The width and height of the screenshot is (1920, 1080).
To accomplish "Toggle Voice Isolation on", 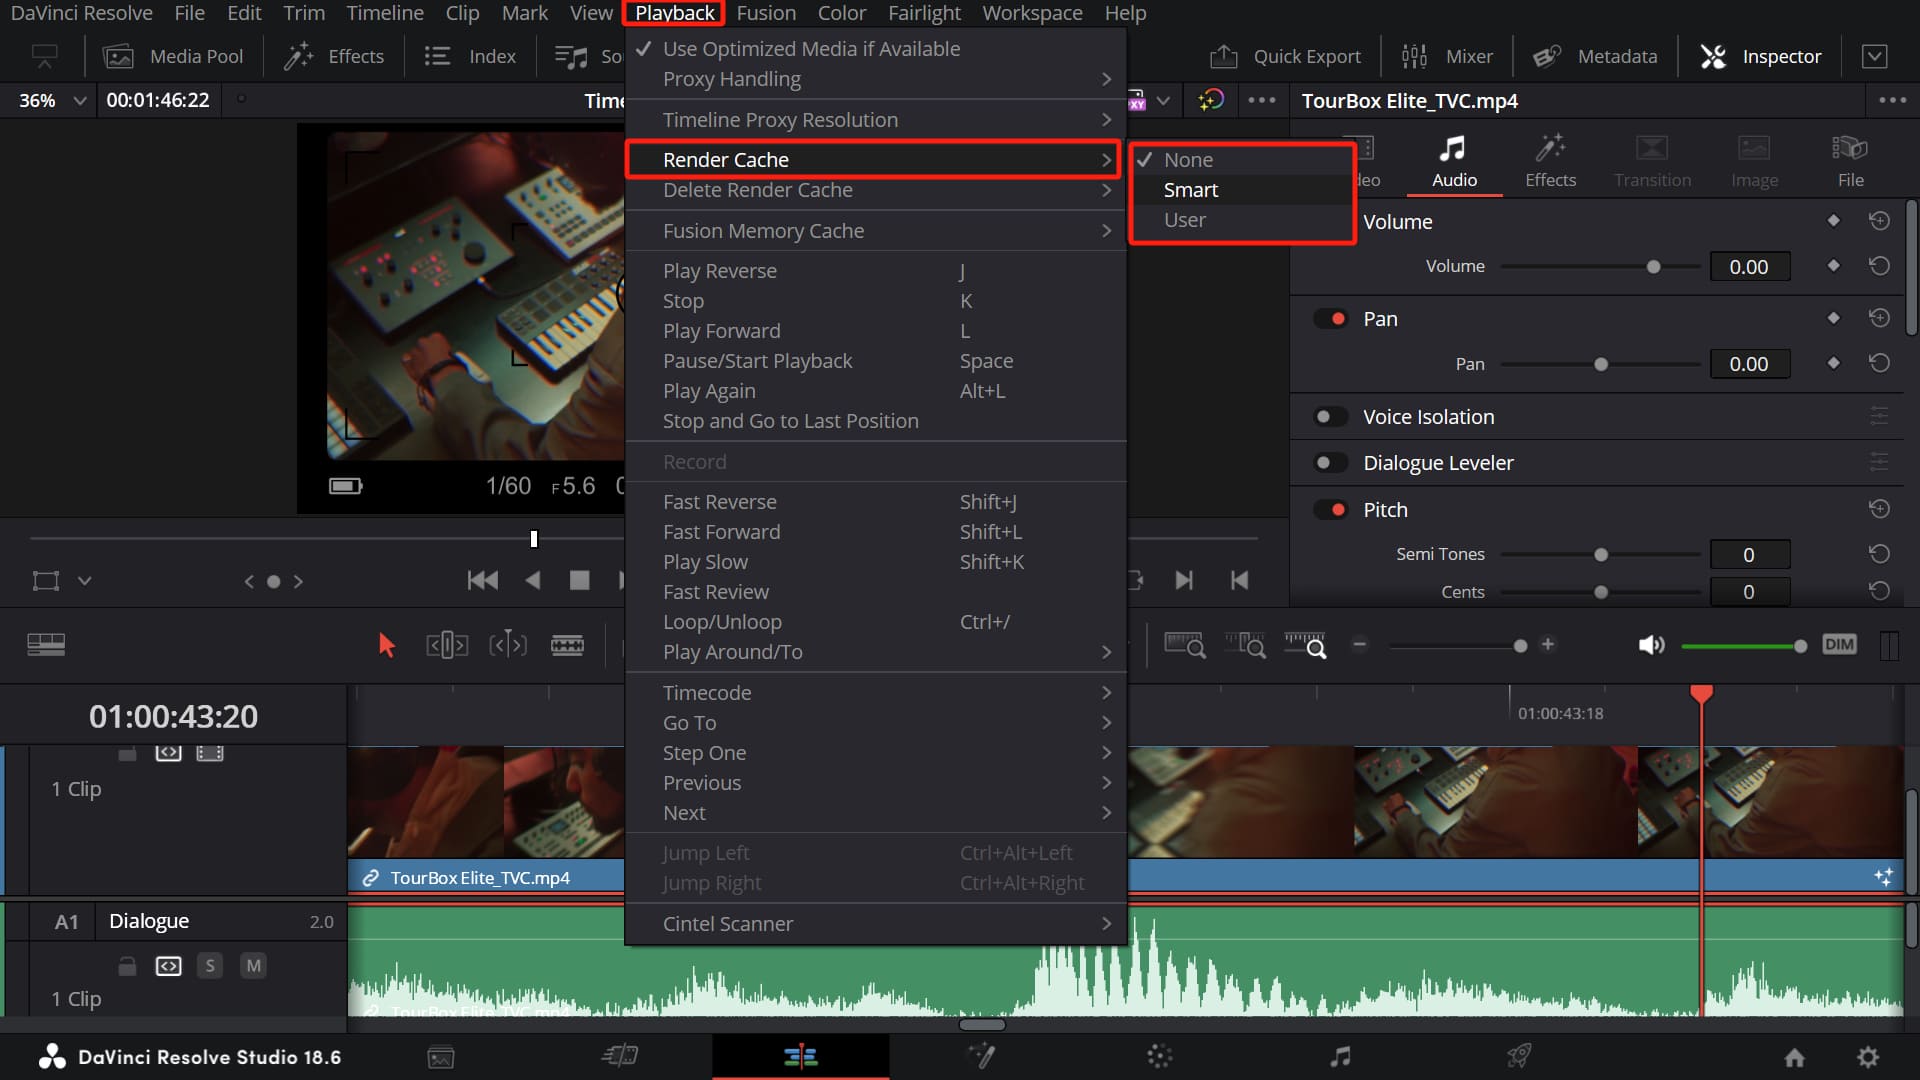I will click(x=1330, y=417).
